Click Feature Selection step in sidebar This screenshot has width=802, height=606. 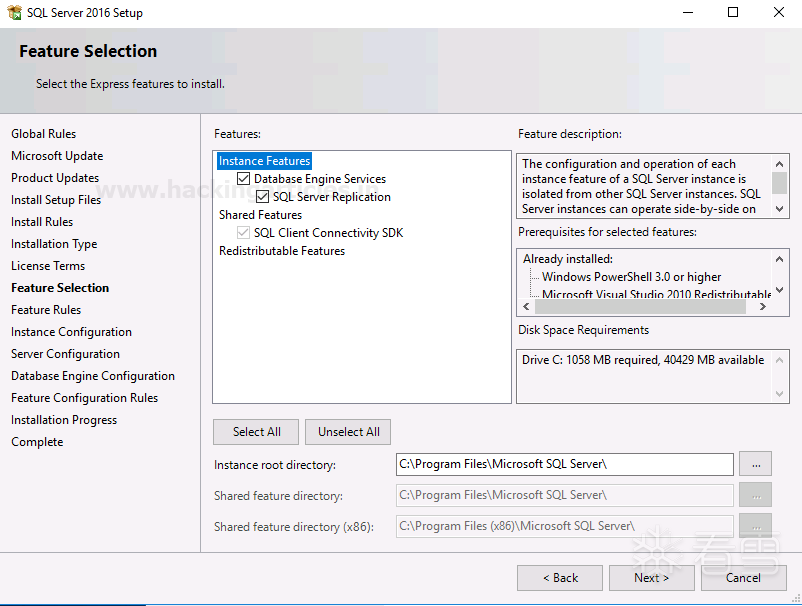pyautogui.click(x=60, y=288)
